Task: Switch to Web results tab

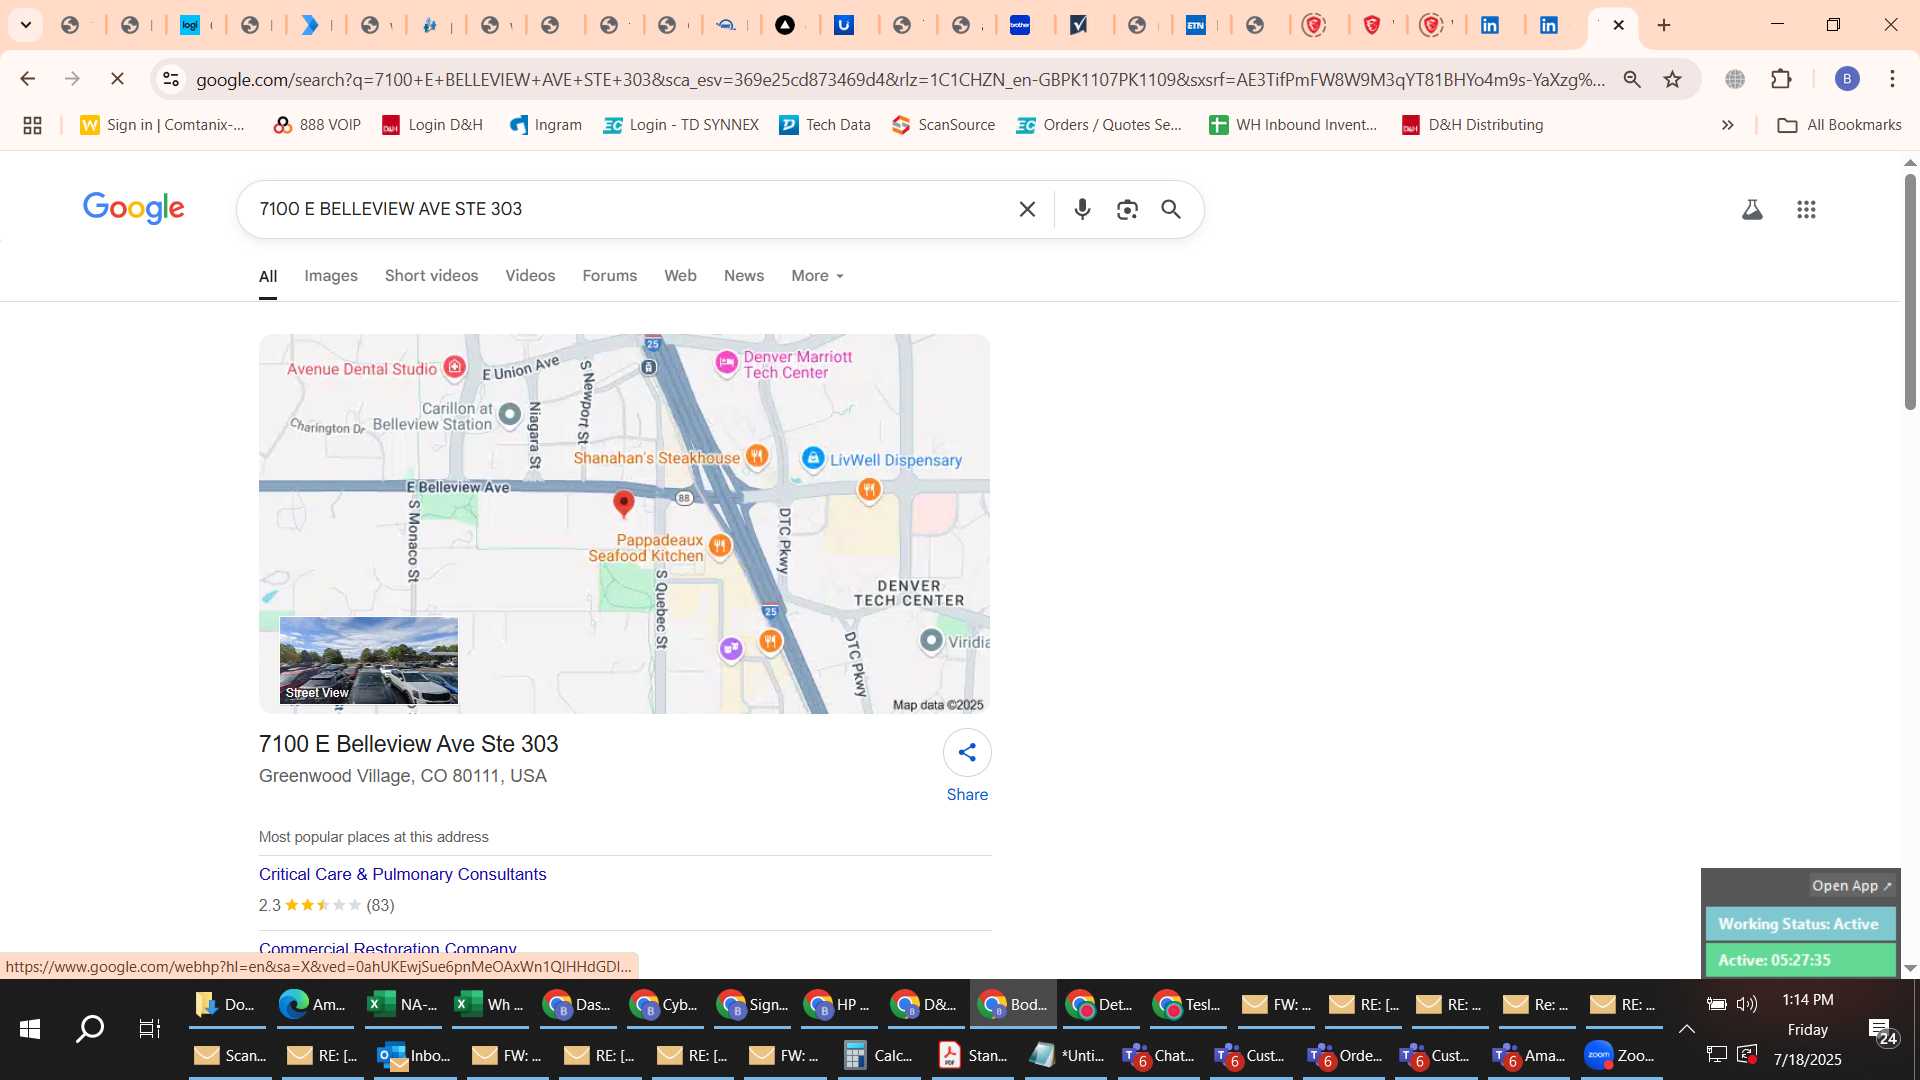Action: 680,276
